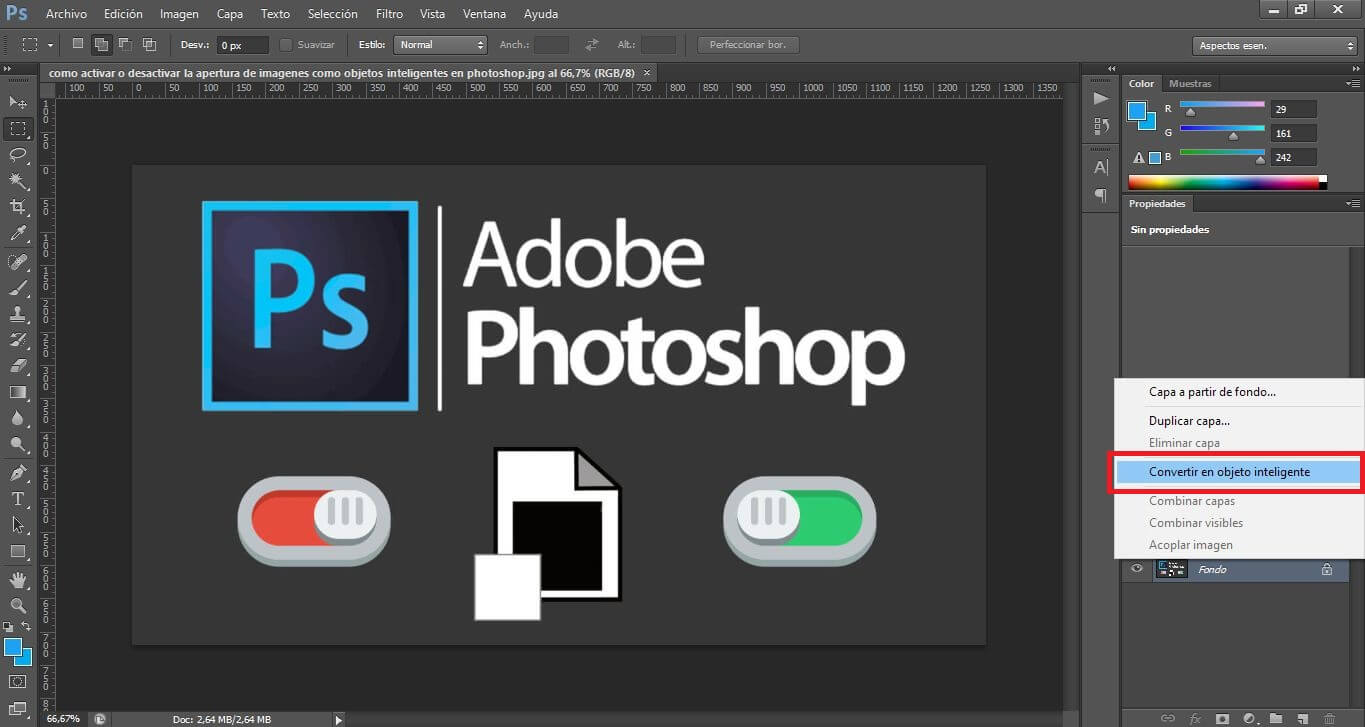Expand the toolbox to two columns
1365x727 pixels.
[x=8, y=68]
